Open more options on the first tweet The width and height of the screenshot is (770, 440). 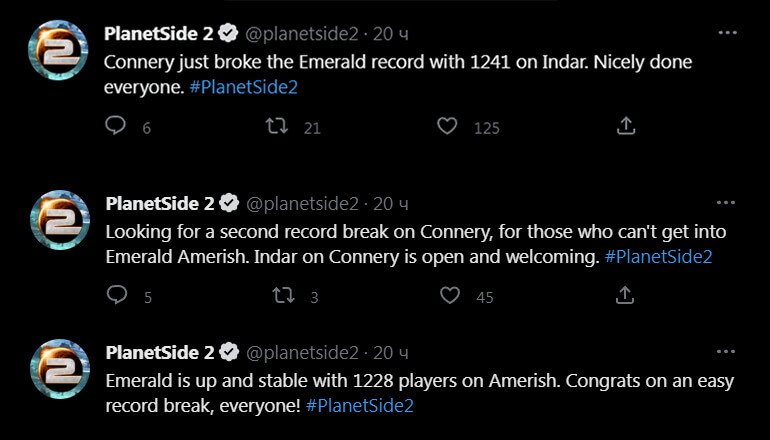coord(727,33)
